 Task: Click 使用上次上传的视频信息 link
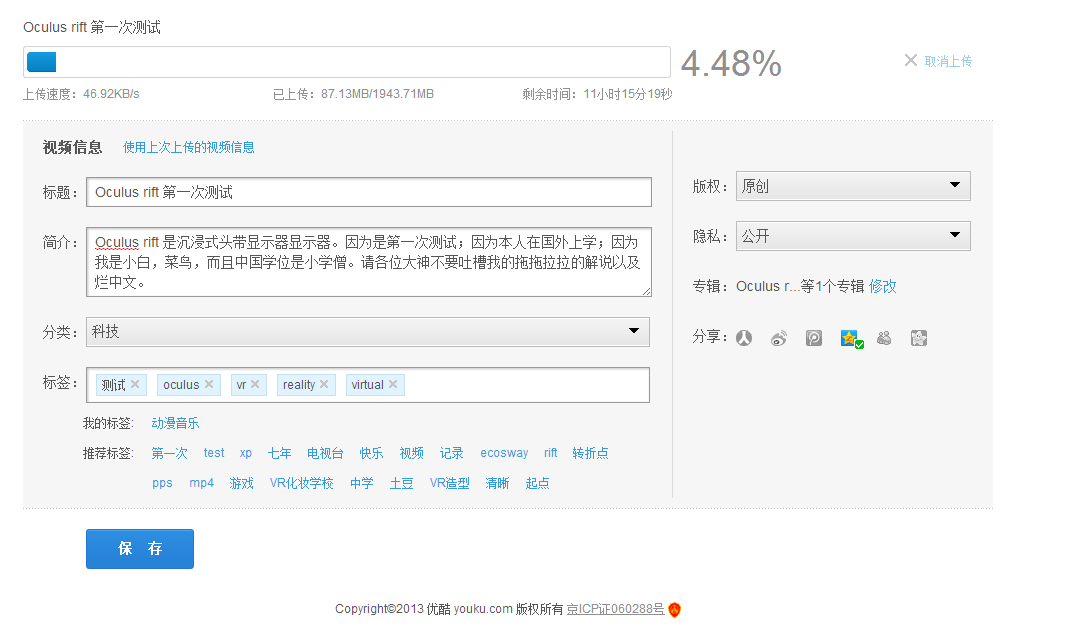pos(188,148)
